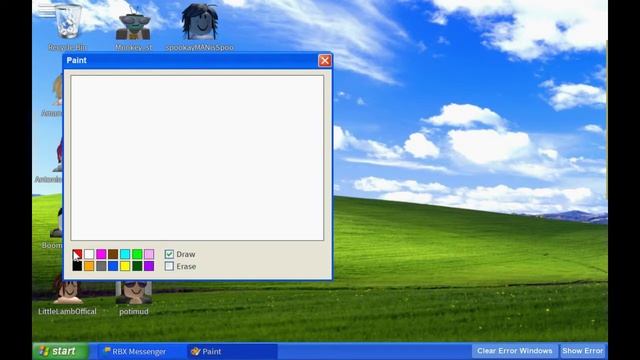Image resolution: width=640 pixels, height=360 pixels.
Task: Close the Paint window
Action: 324,60
